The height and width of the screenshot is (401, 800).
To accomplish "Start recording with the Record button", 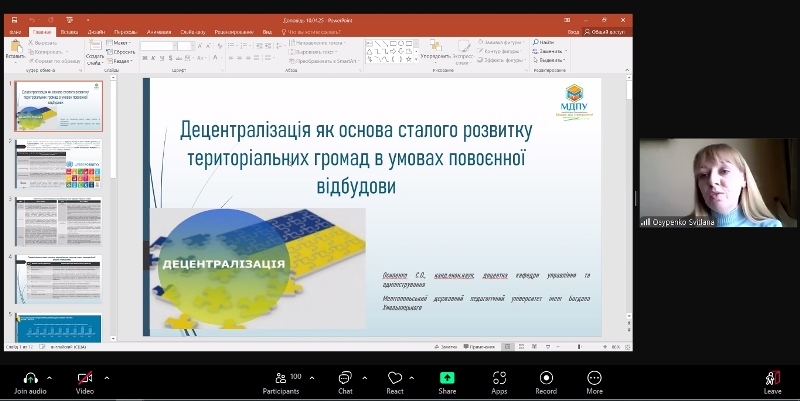I will pos(546,378).
